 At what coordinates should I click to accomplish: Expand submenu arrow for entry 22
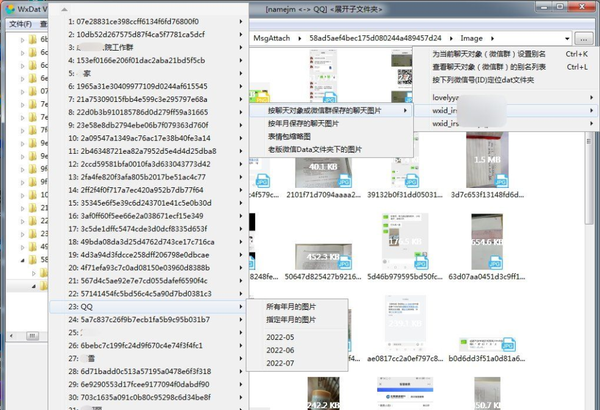point(241,294)
